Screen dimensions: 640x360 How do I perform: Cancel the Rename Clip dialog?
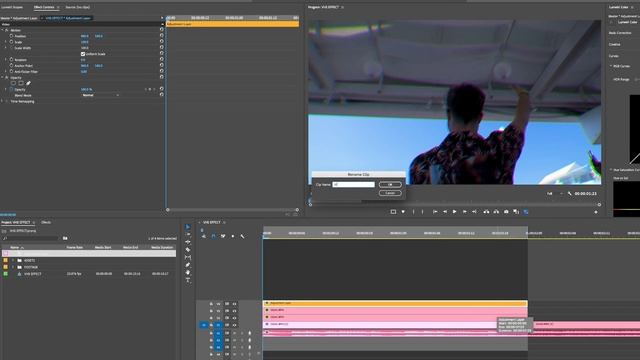pos(390,193)
